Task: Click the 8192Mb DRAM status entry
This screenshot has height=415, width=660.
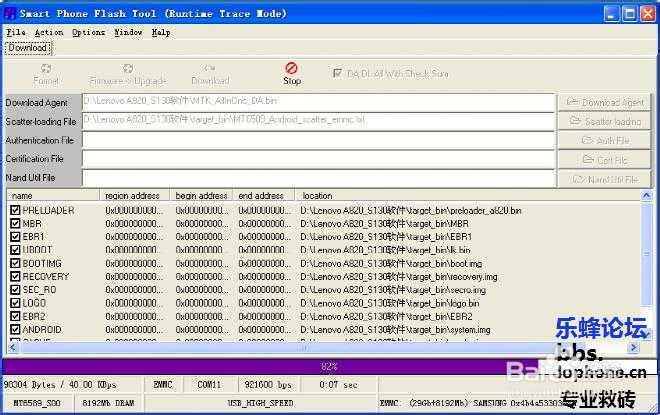Action: click(x=108, y=403)
